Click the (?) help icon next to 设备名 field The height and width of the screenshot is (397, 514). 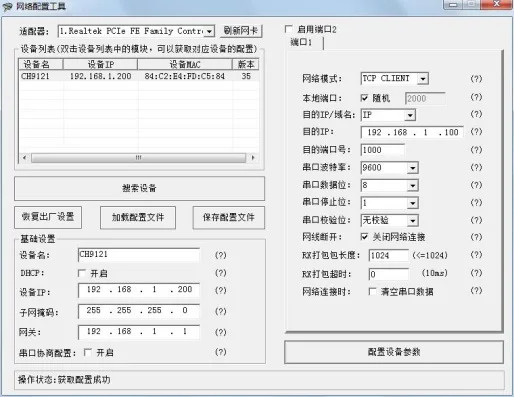coord(220,255)
